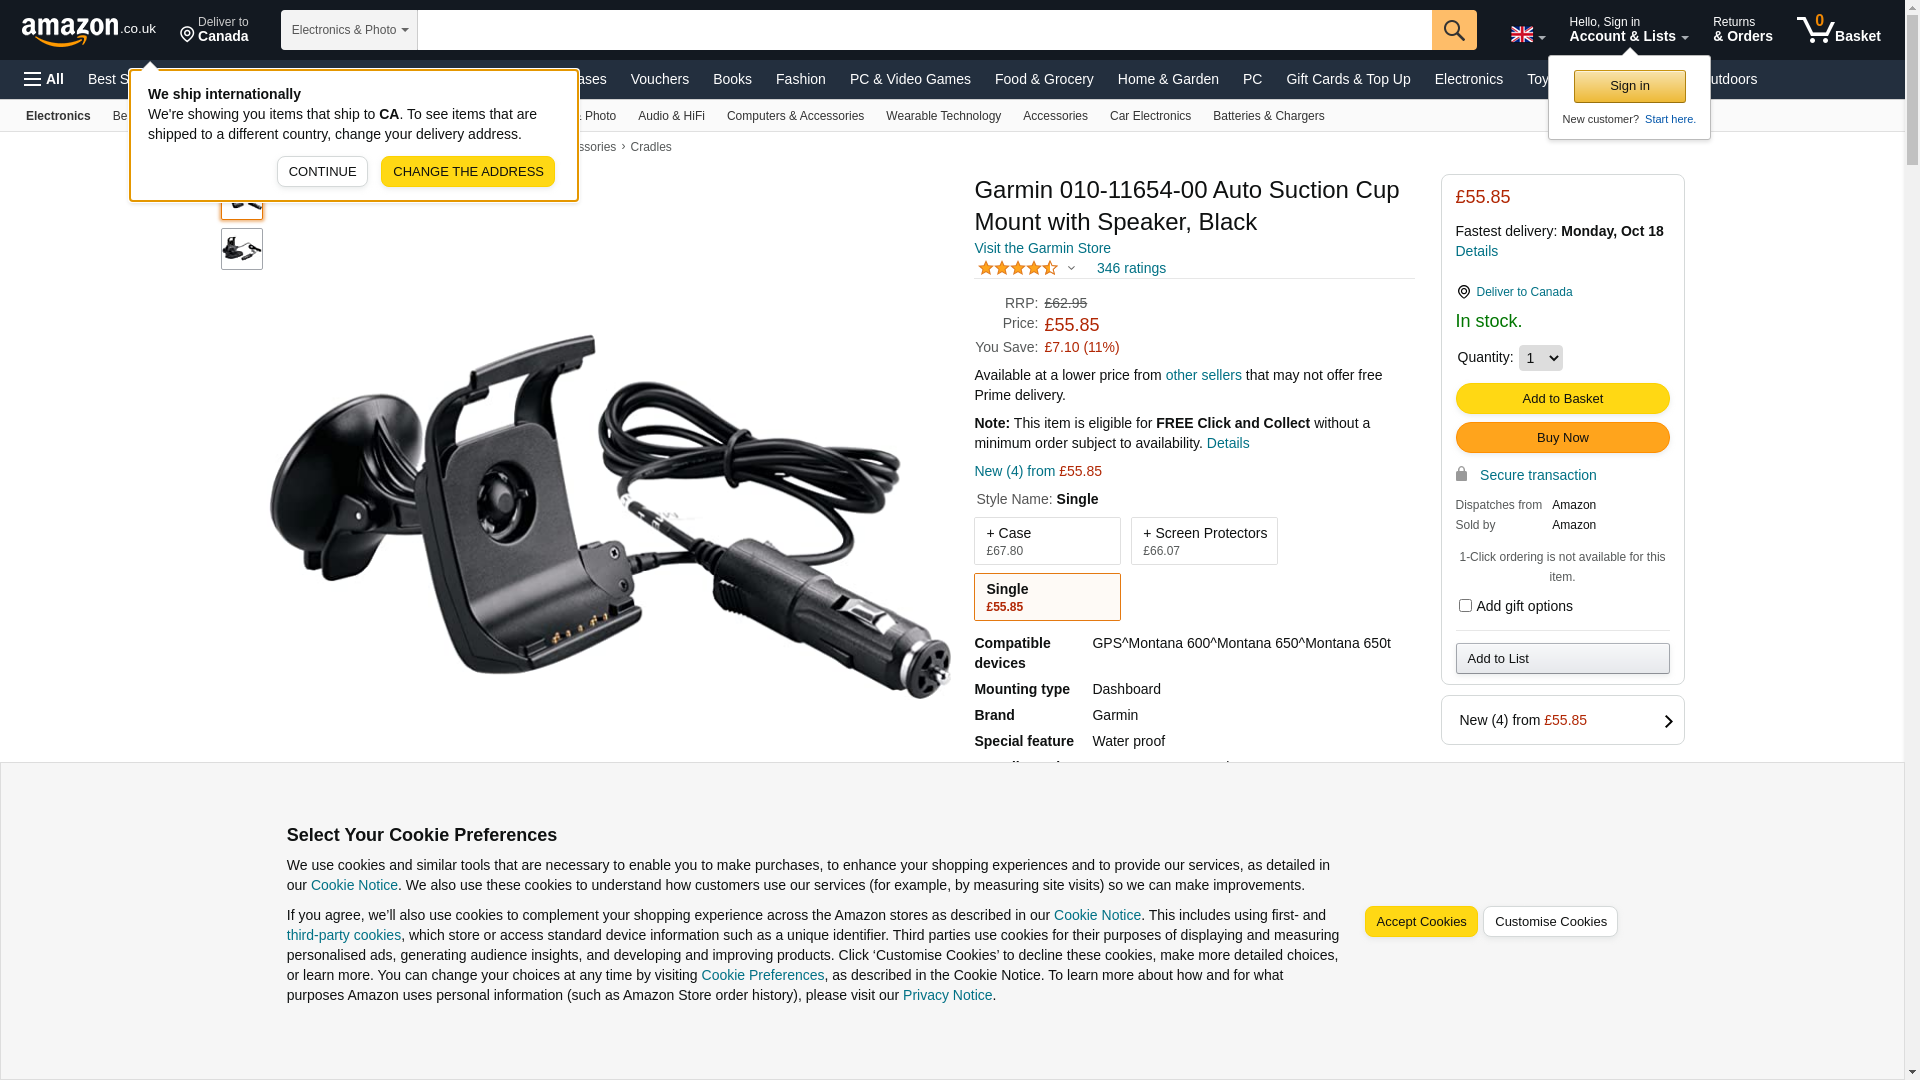Open the Books menu item

point(732,79)
